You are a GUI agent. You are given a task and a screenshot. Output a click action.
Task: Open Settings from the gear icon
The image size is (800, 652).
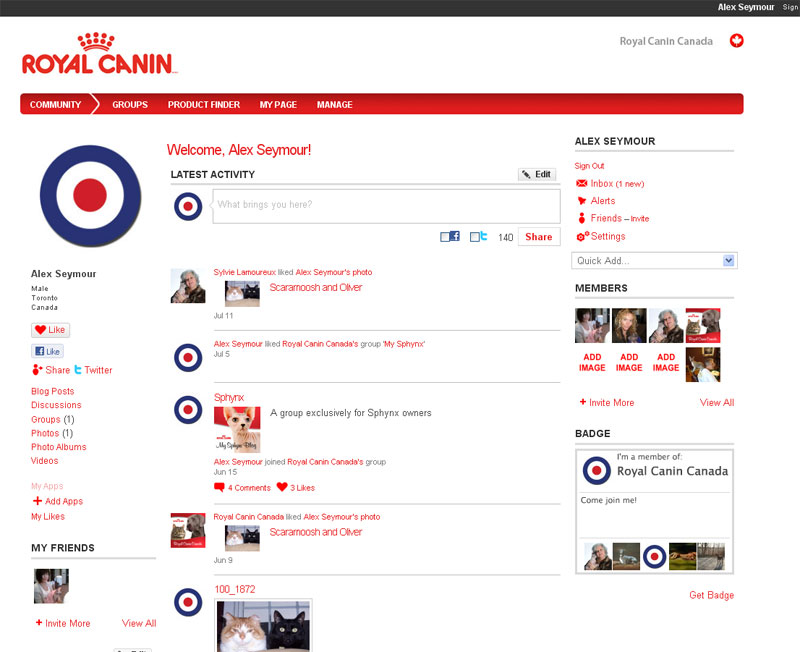582,236
